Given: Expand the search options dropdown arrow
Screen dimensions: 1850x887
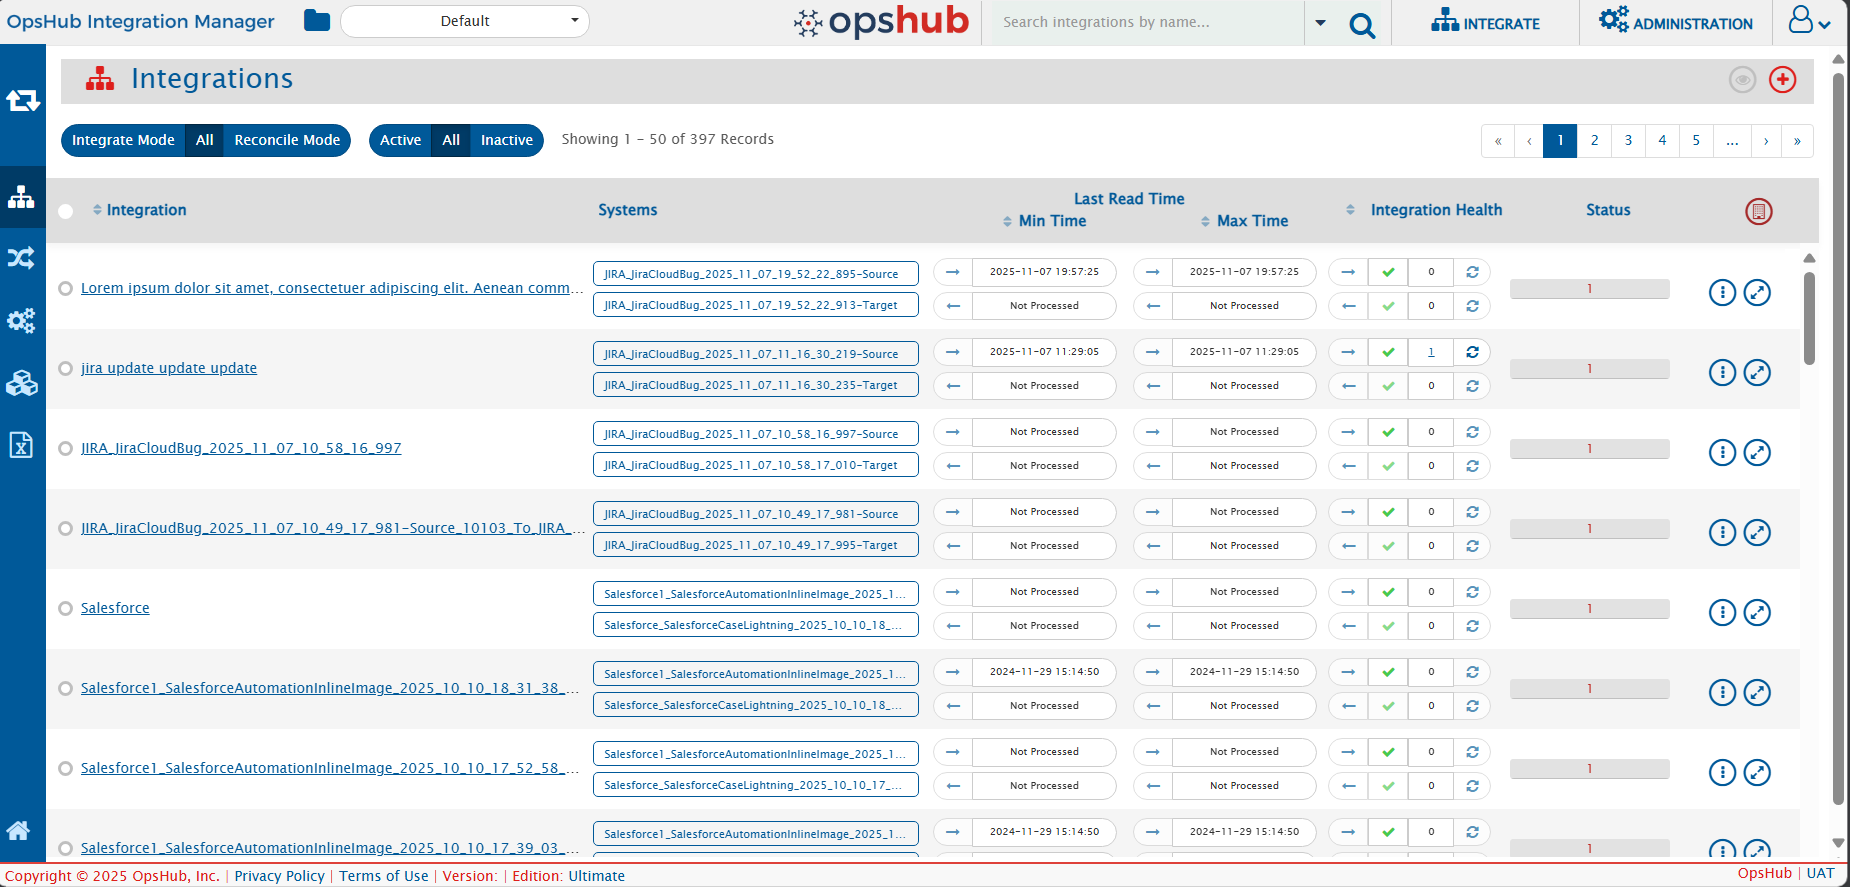Looking at the screenshot, I should coord(1320,23).
